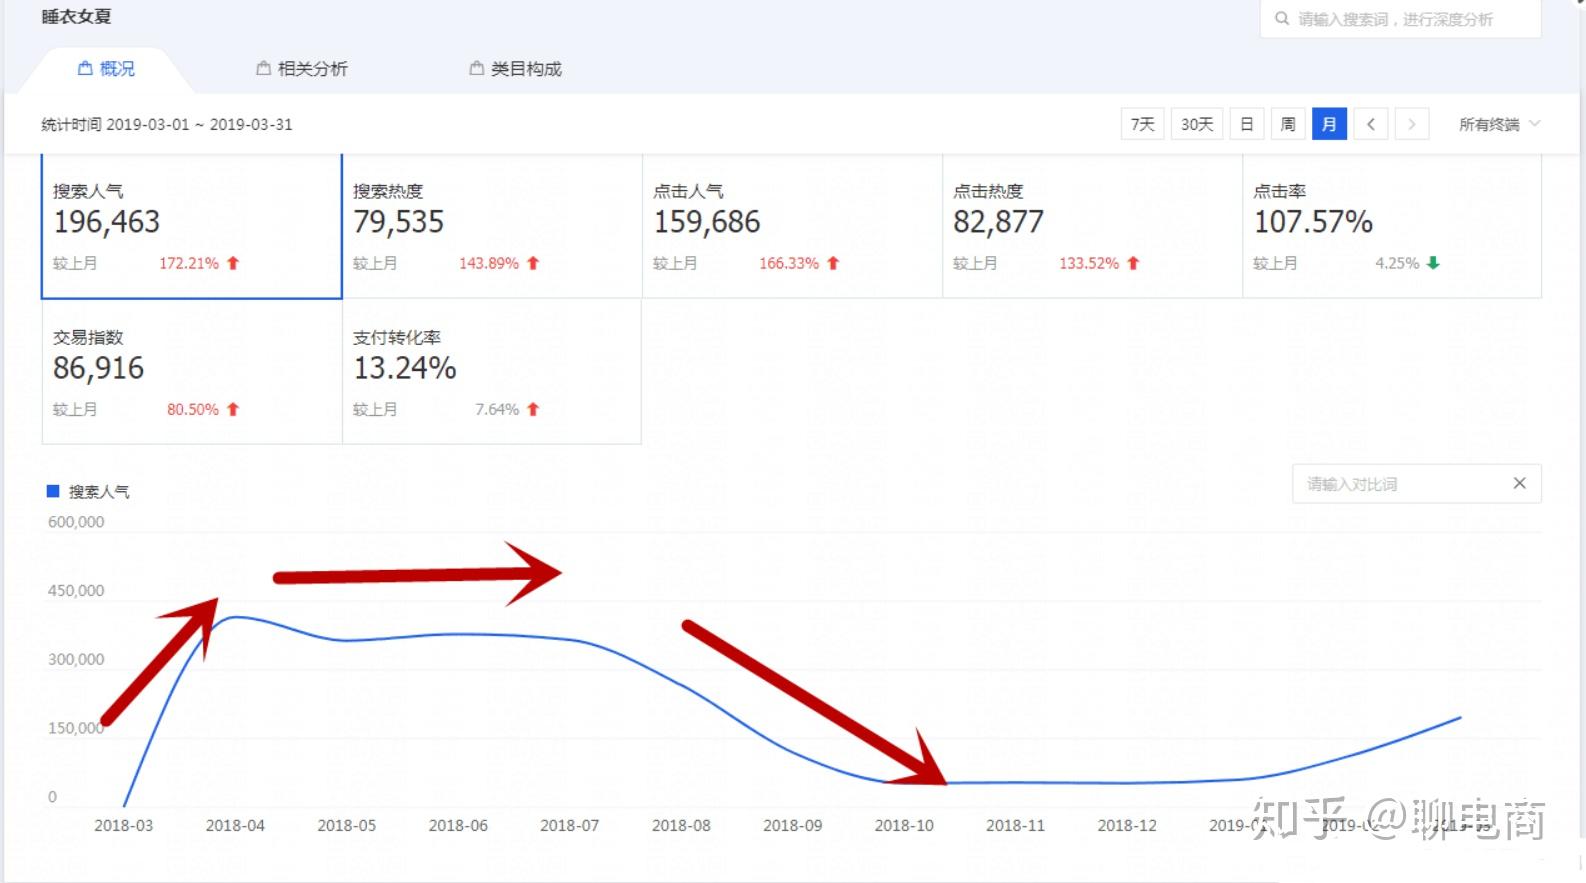Click the 睡衣女夏 keyword title
The width and height of the screenshot is (1586, 883).
[77, 17]
